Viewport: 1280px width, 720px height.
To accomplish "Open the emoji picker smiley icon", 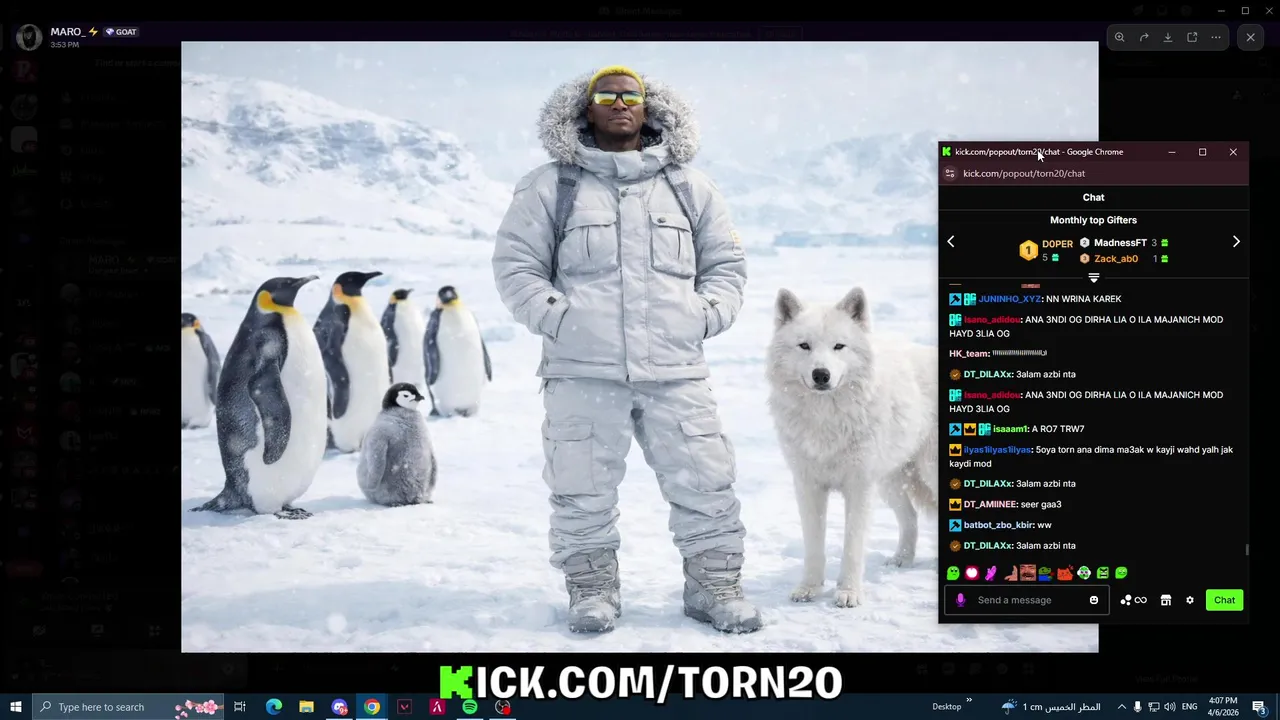I will click(x=1094, y=600).
